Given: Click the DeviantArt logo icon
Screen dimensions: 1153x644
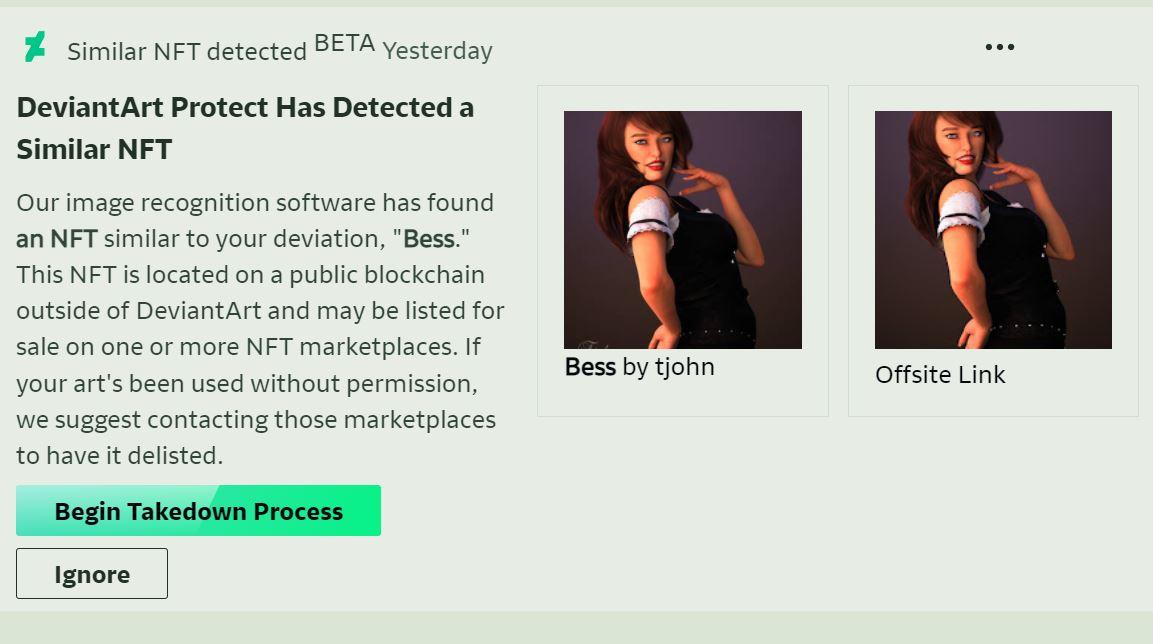Looking at the screenshot, I should tap(35, 47).
